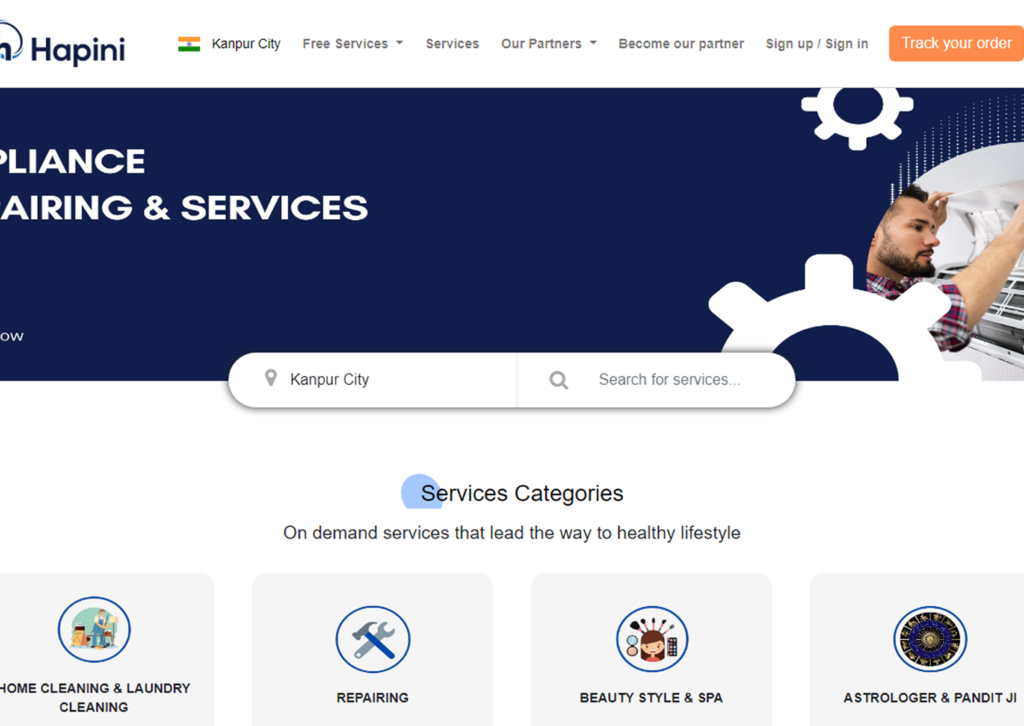The image size is (1024, 726).
Task: Open Kanpur City location selector in header
Action: (246, 44)
